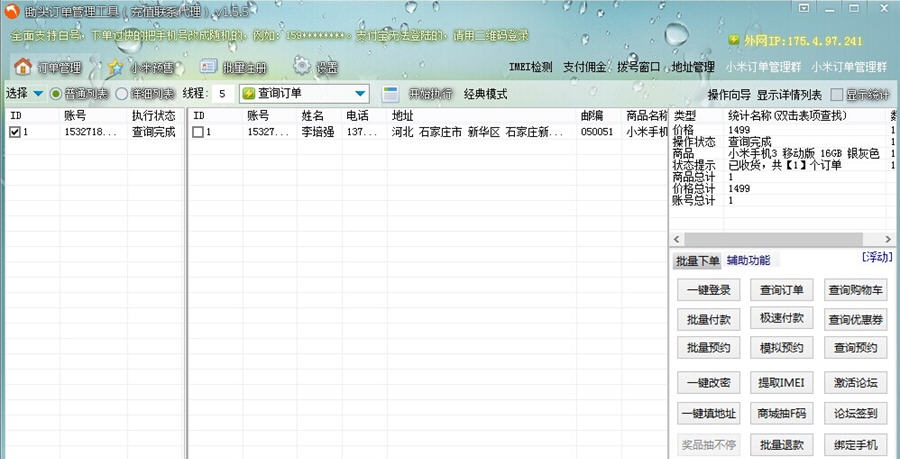The width and height of the screenshot is (900, 459).
Task: Open the 查询订单 action dropdown
Action: point(304,94)
